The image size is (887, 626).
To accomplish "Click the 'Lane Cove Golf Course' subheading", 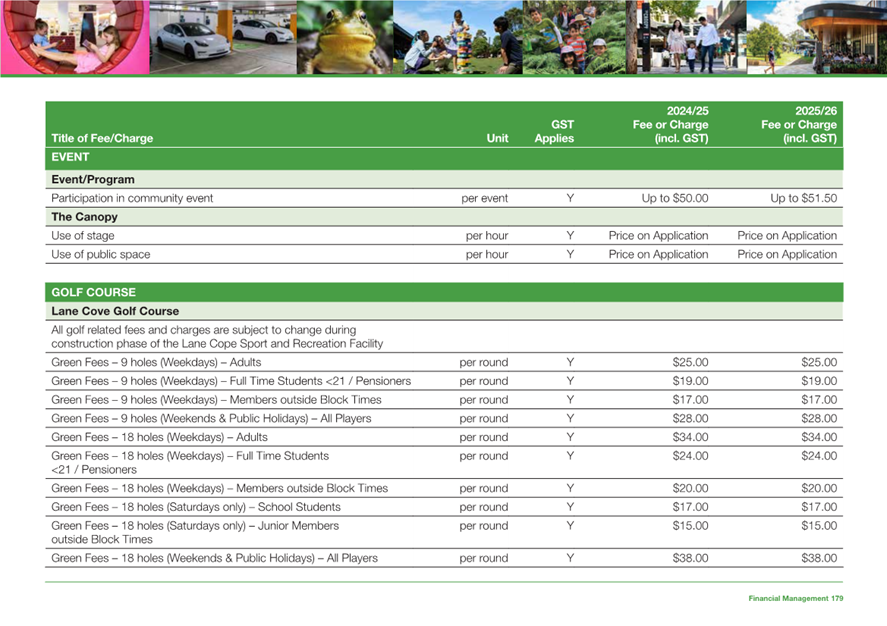I will (x=115, y=311).
